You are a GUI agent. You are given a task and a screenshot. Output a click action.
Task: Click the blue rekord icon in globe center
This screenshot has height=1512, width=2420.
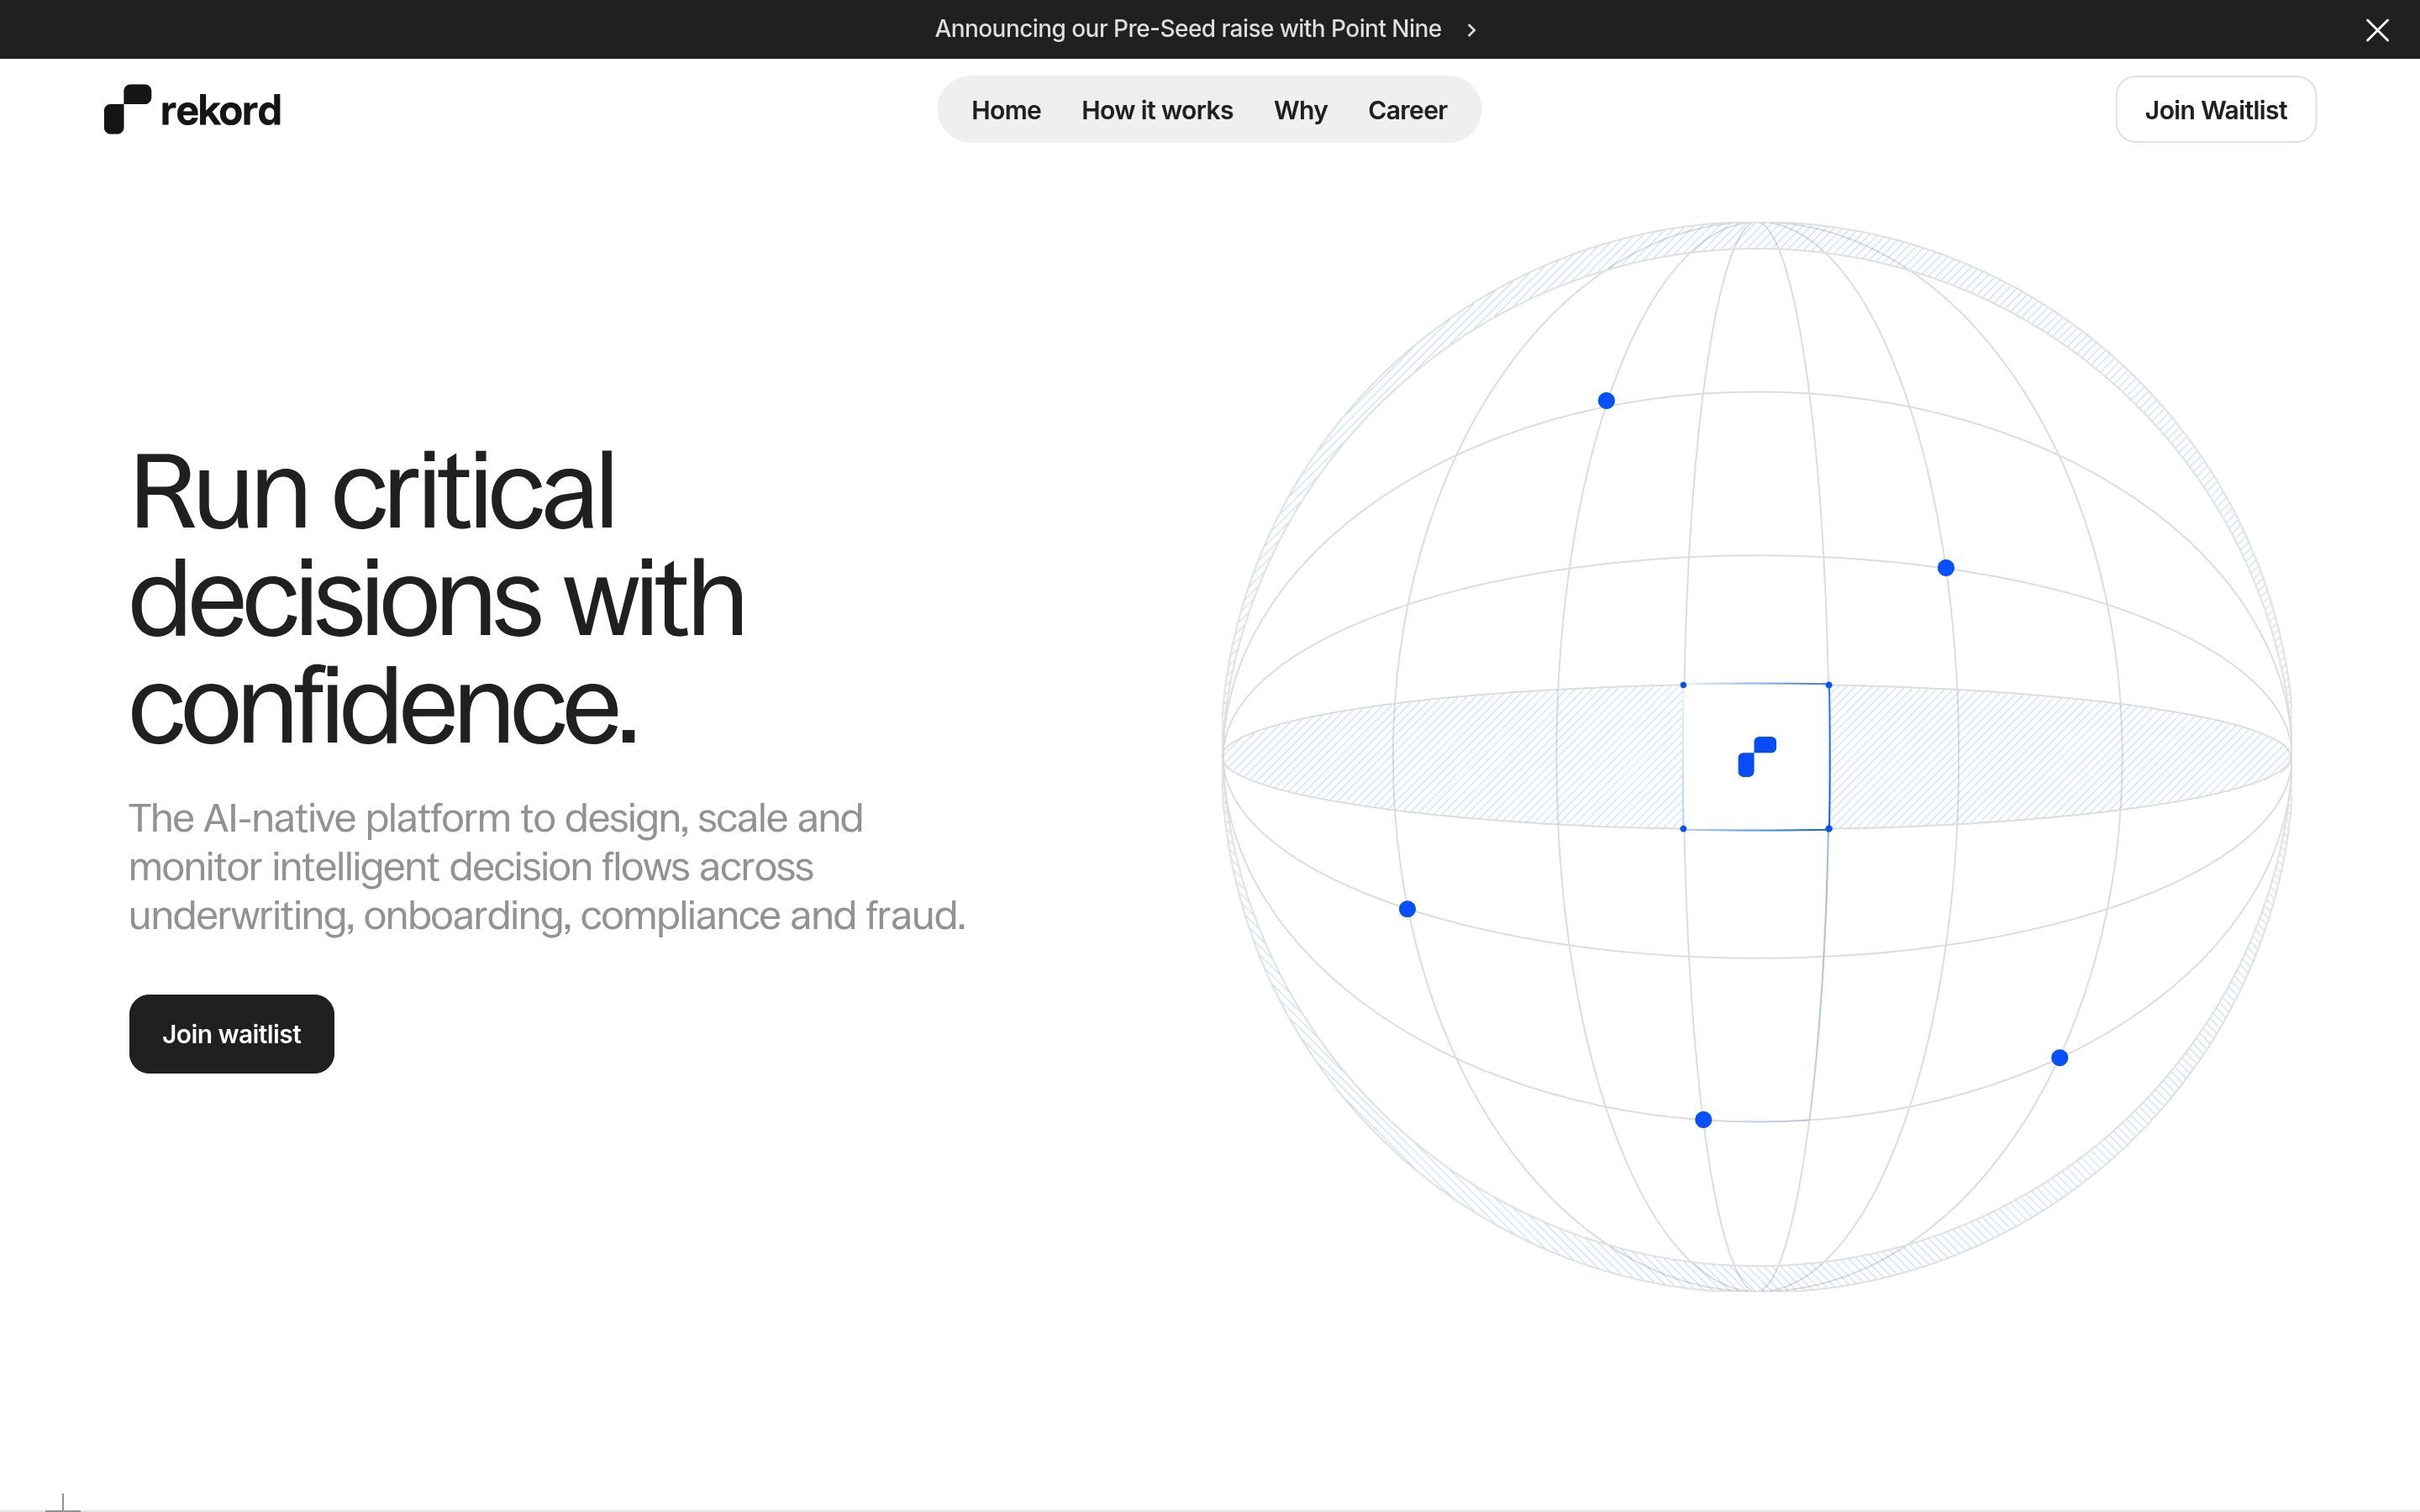pos(1756,757)
